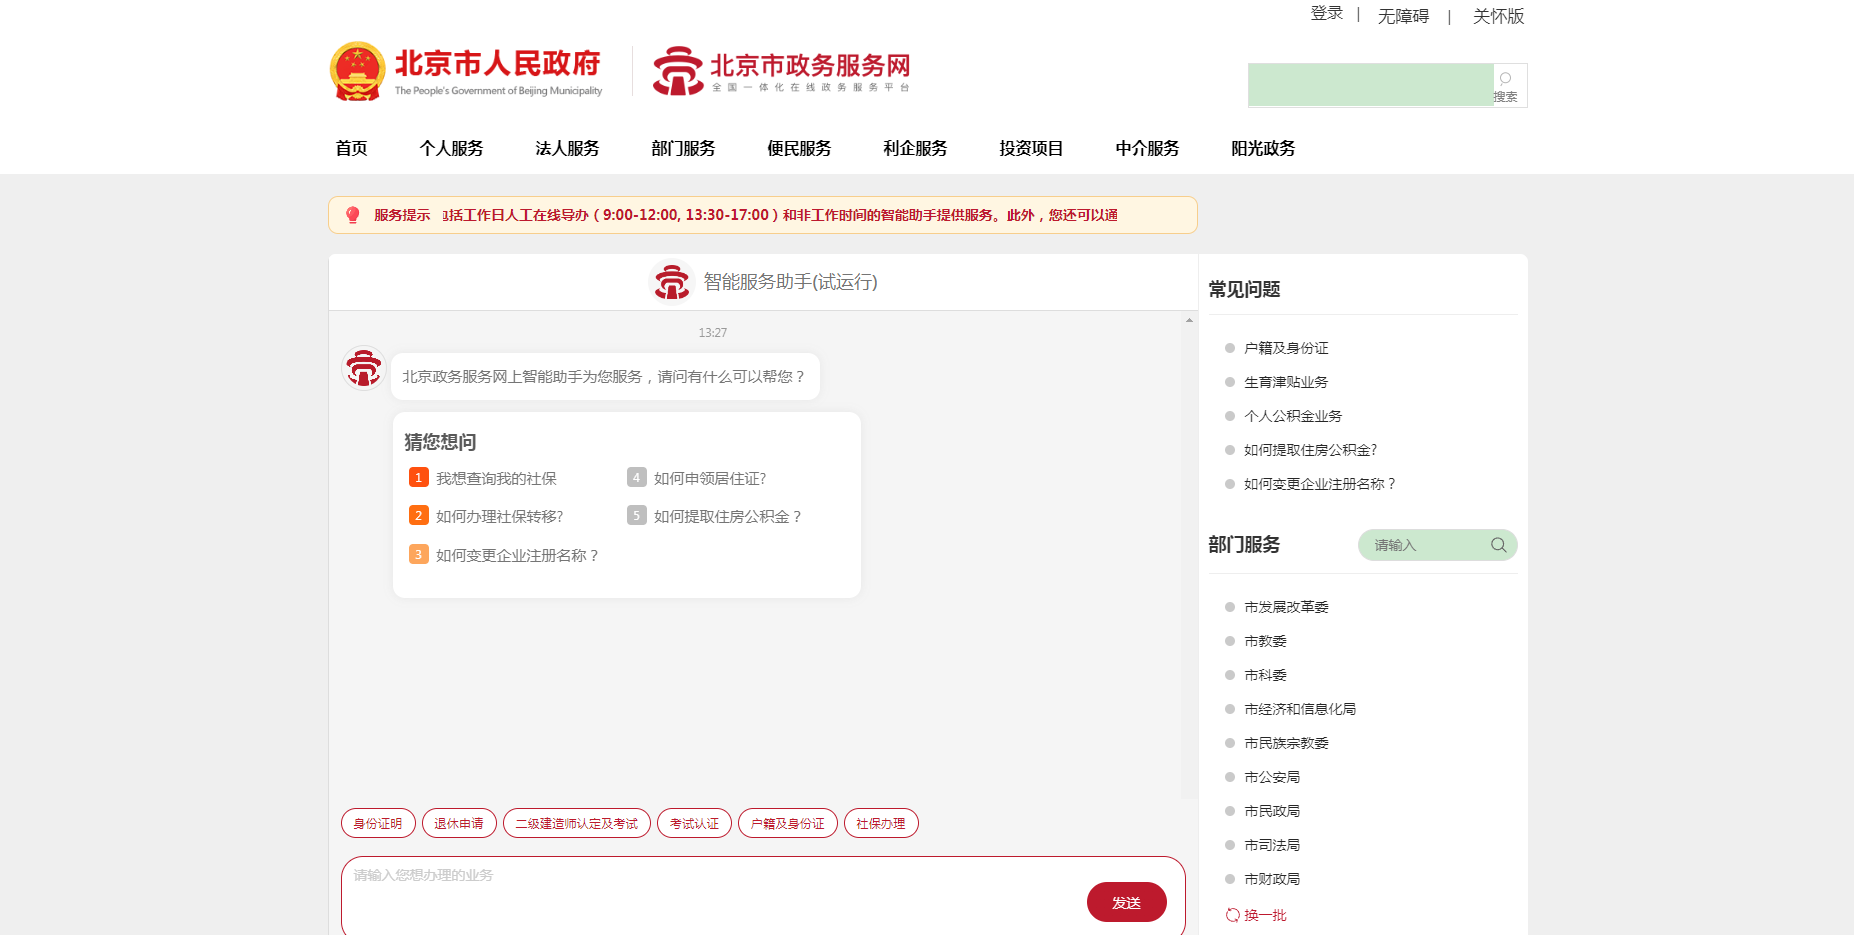Click the lightbulb icon in 服务提示 banner

point(352,215)
